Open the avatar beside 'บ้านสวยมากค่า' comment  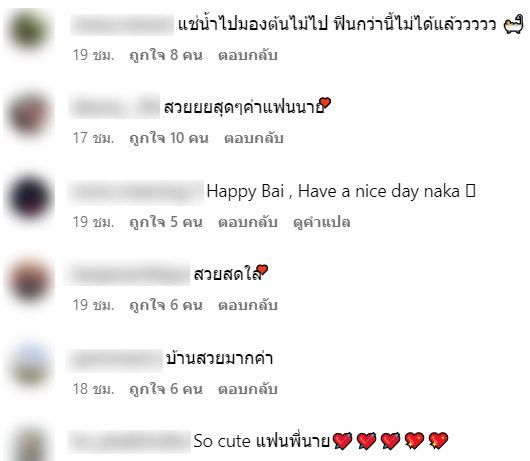pyautogui.click(x=29, y=365)
